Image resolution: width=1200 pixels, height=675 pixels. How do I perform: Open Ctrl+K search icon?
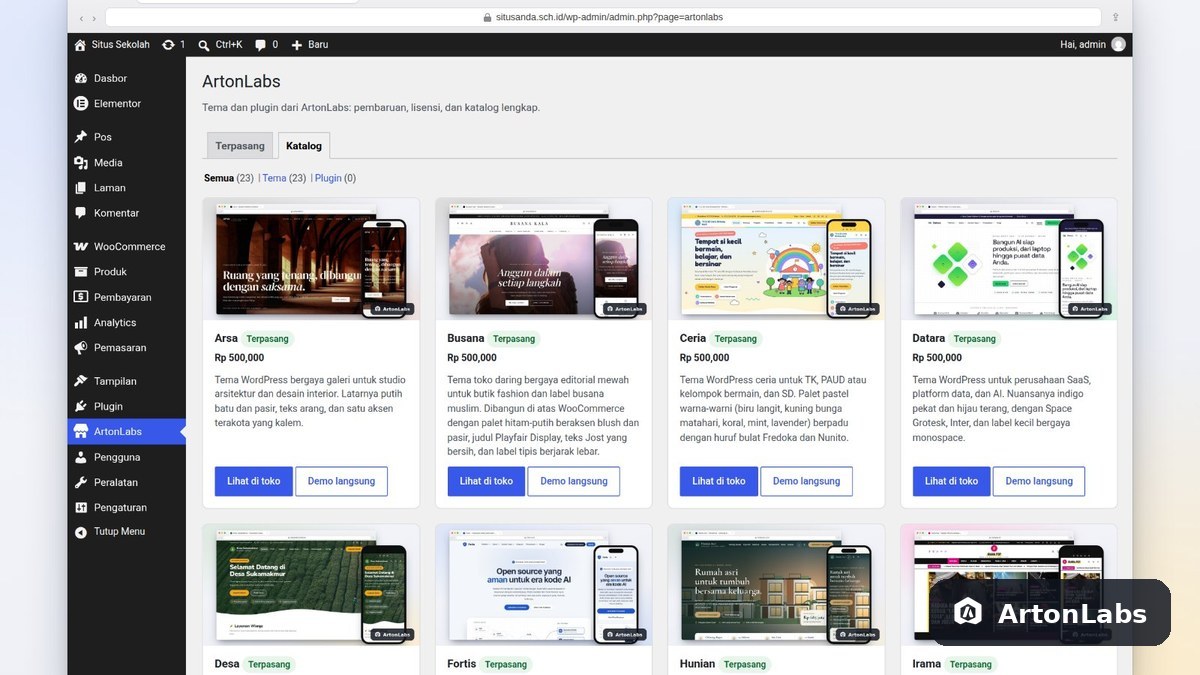204,45
